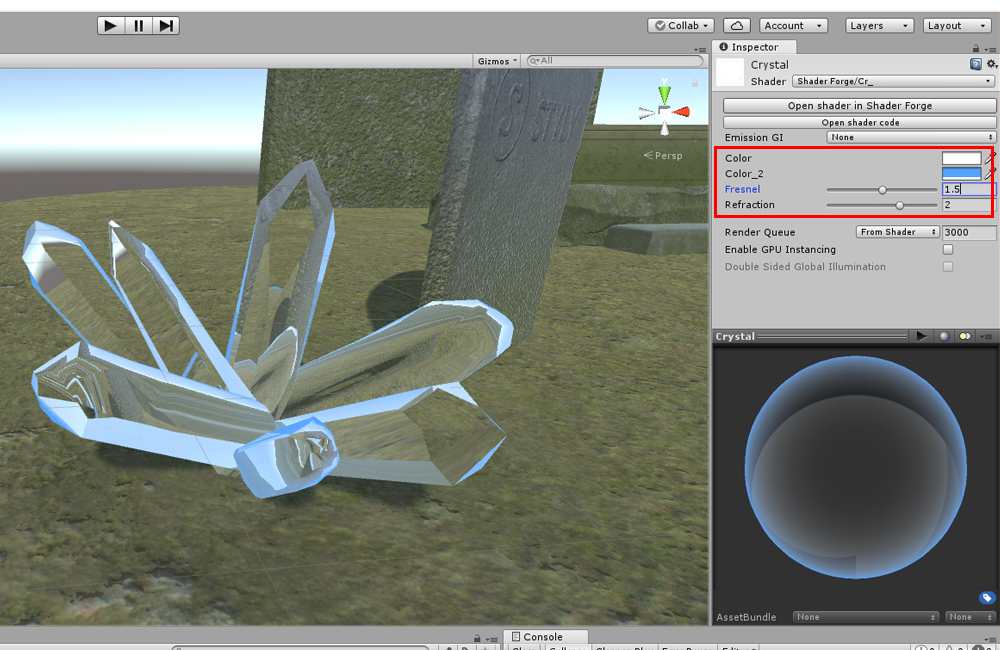Open the cloud services icon

736,26
